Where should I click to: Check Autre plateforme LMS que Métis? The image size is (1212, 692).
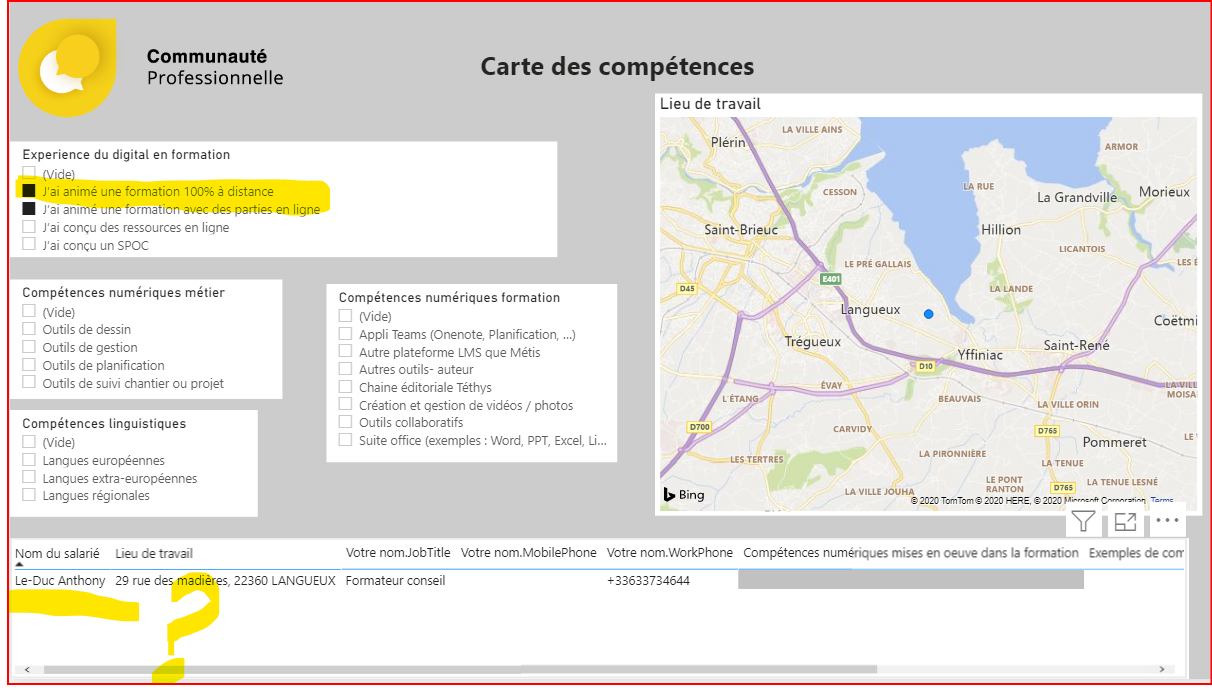point(345,352)
